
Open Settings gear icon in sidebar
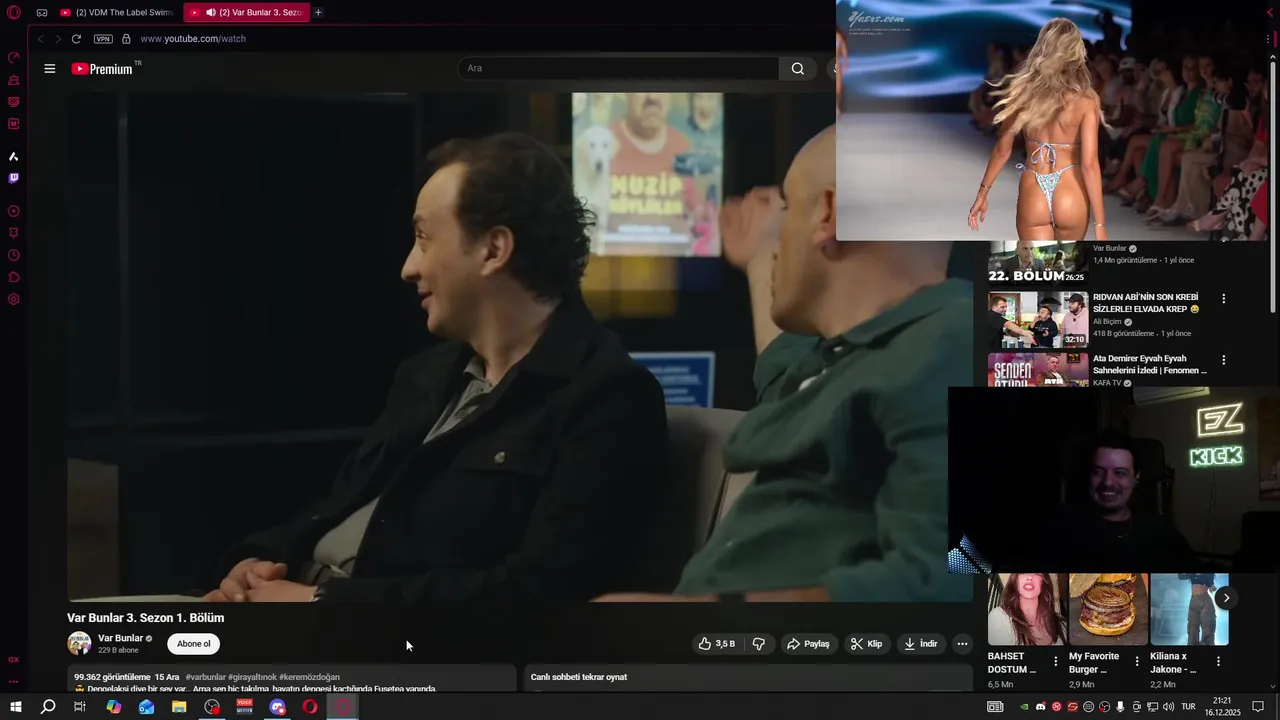[x=14, y=299]
